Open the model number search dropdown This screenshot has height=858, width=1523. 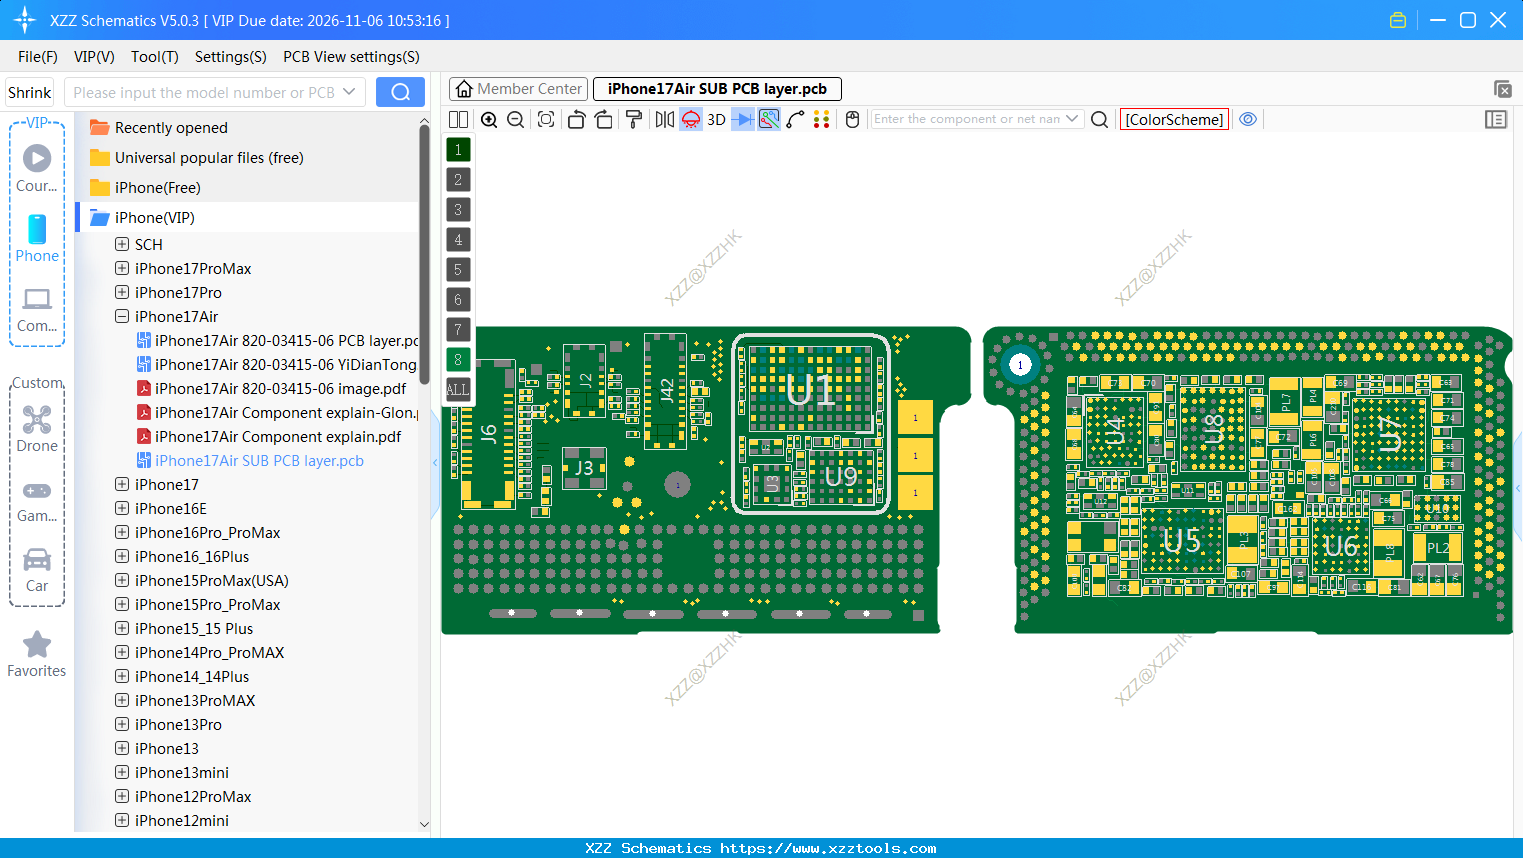click(x=349, y=92)
